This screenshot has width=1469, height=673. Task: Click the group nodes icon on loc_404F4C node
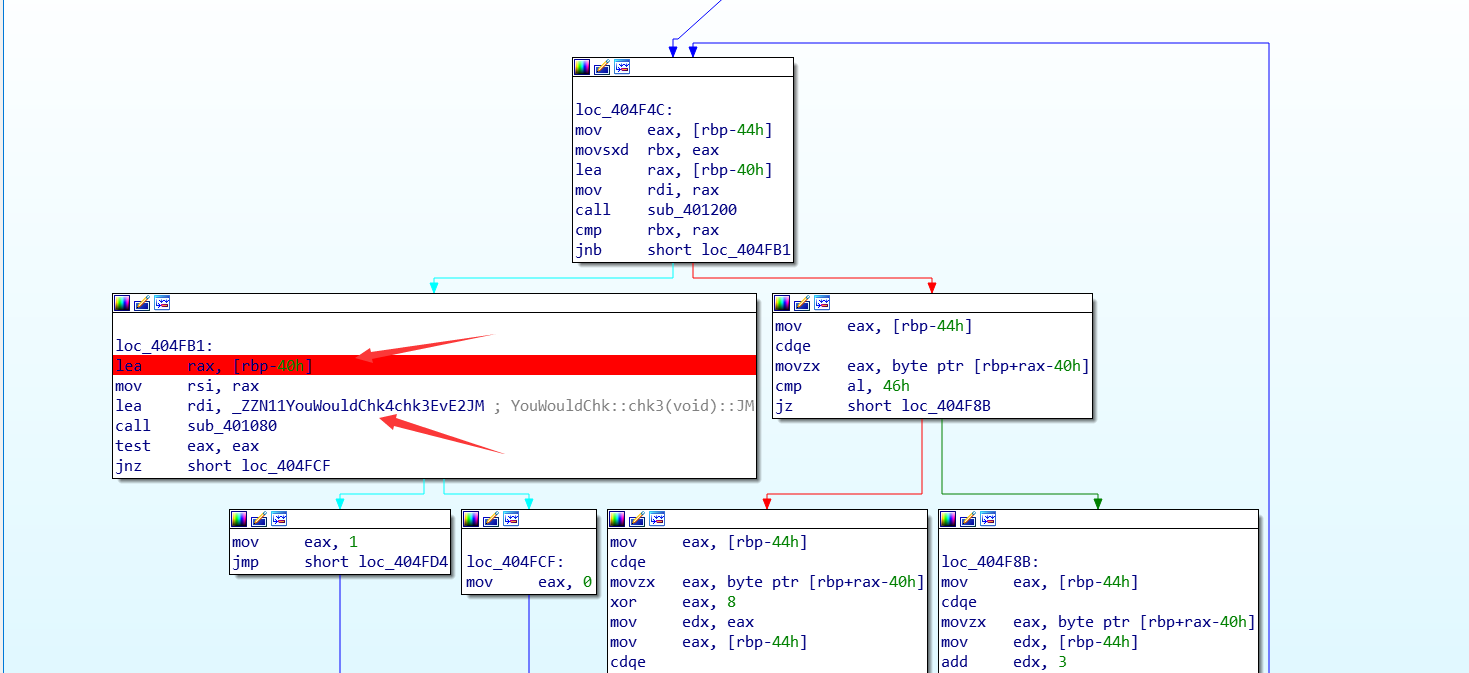tap(622, 67)
